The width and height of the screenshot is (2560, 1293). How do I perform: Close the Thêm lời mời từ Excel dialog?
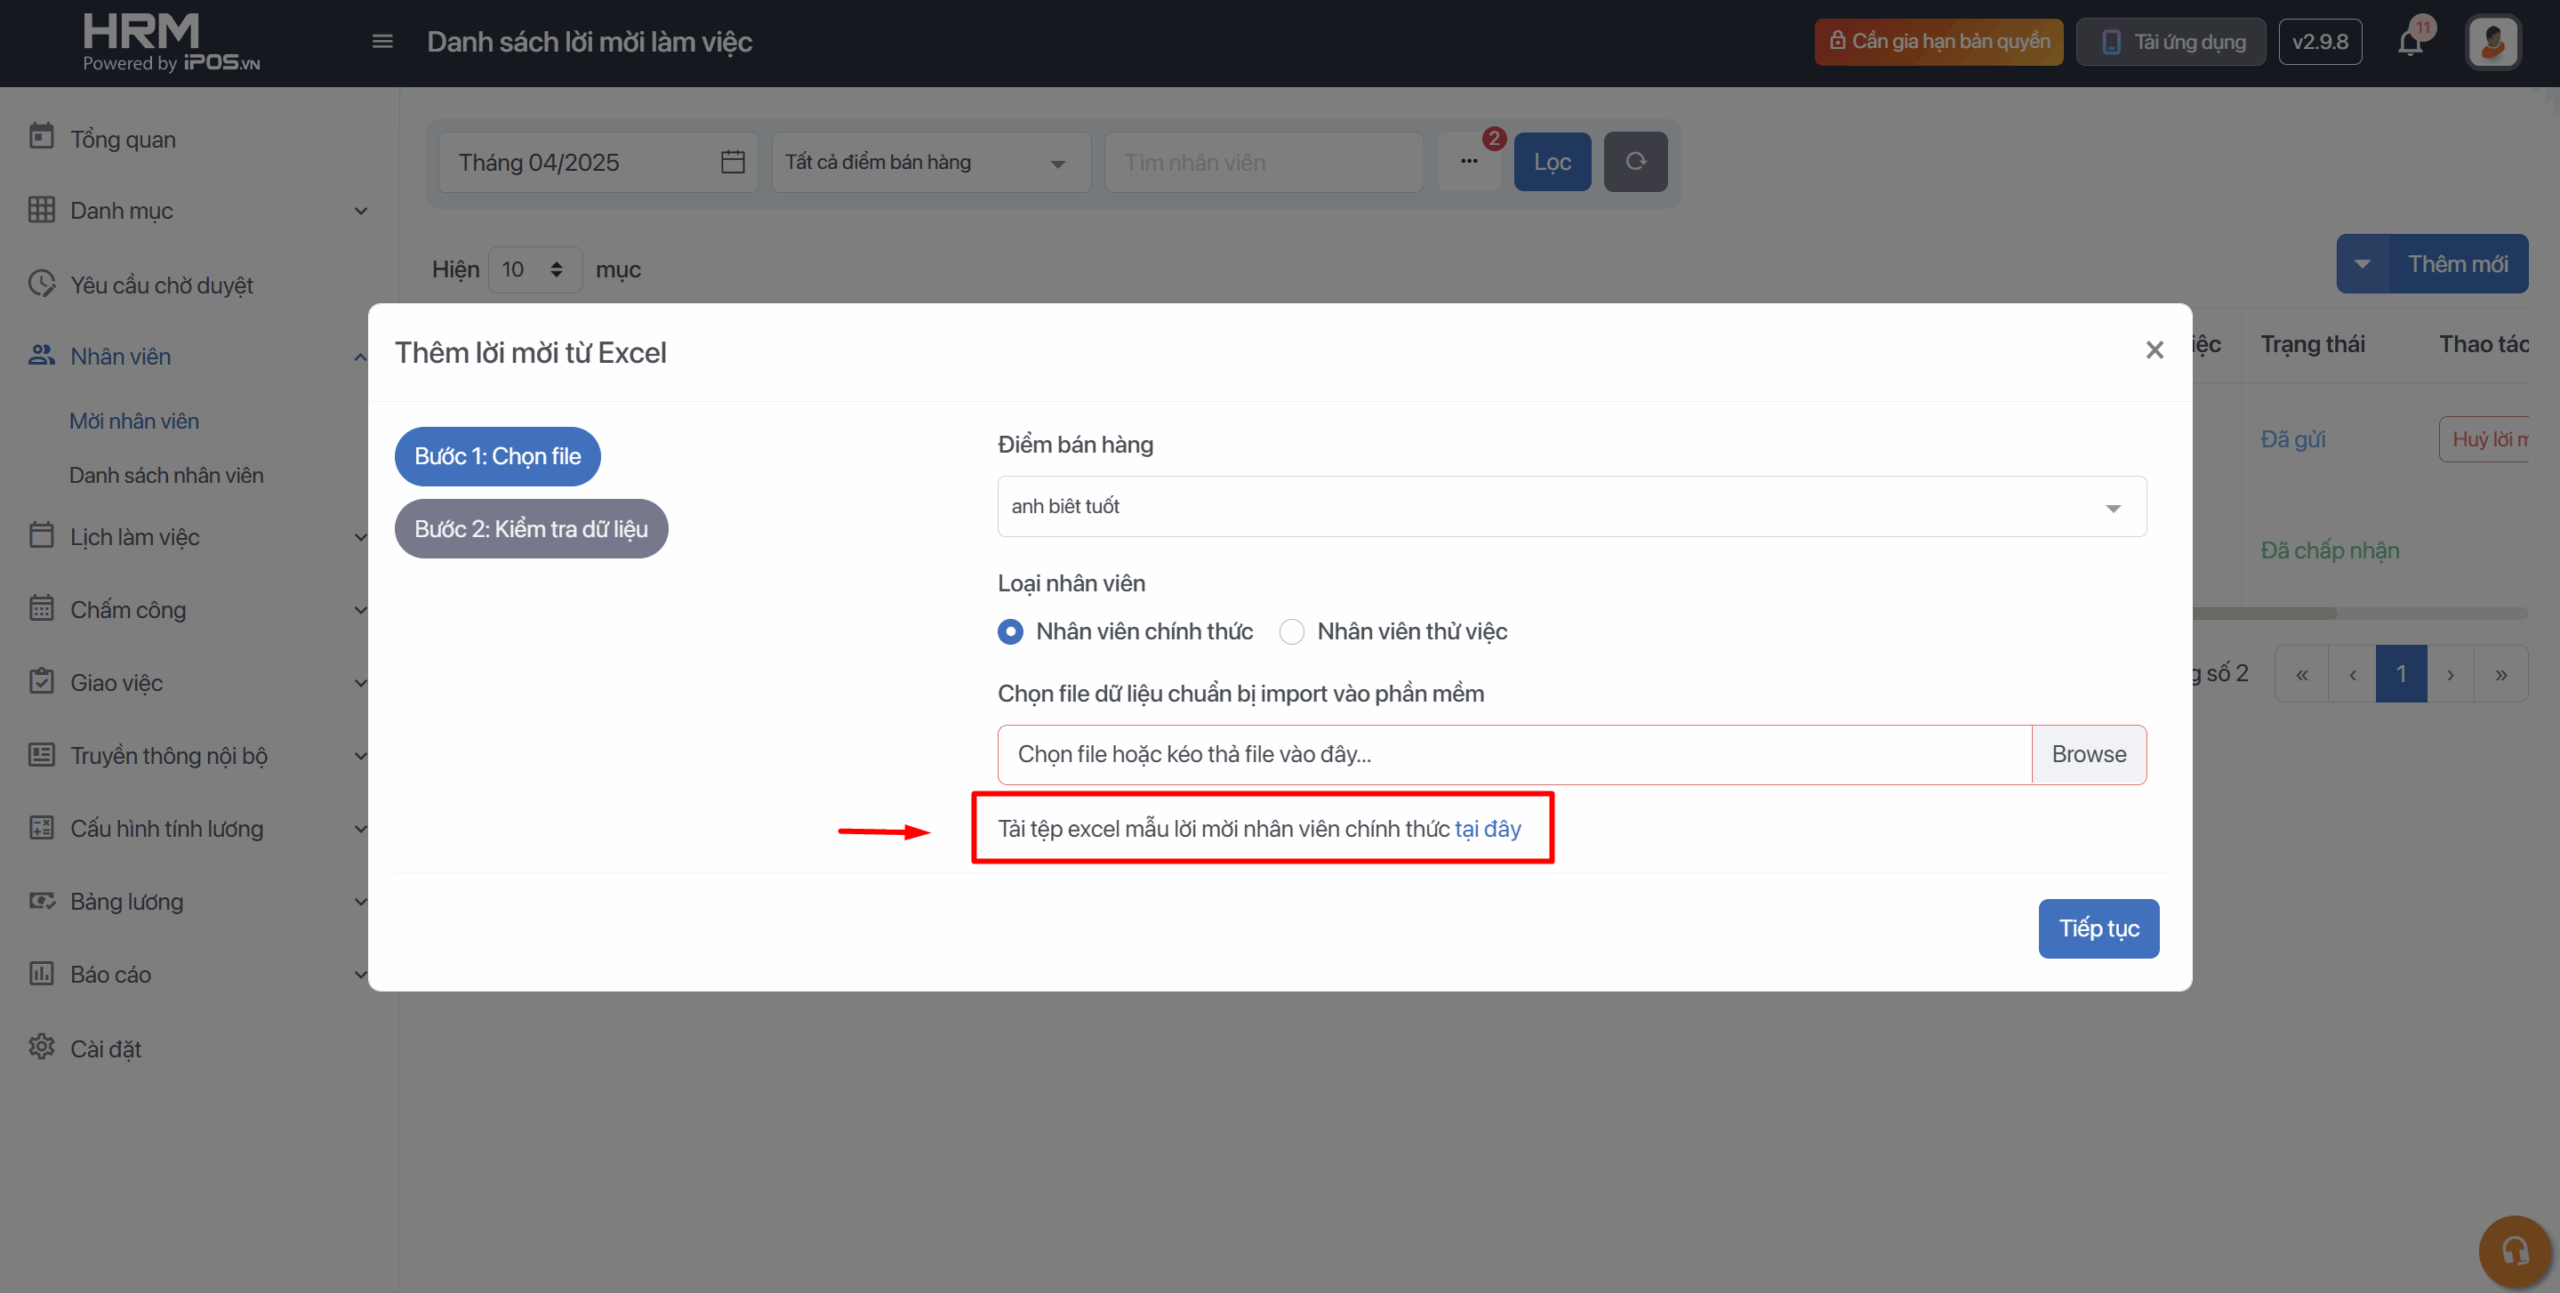[x=2154, y=350]
